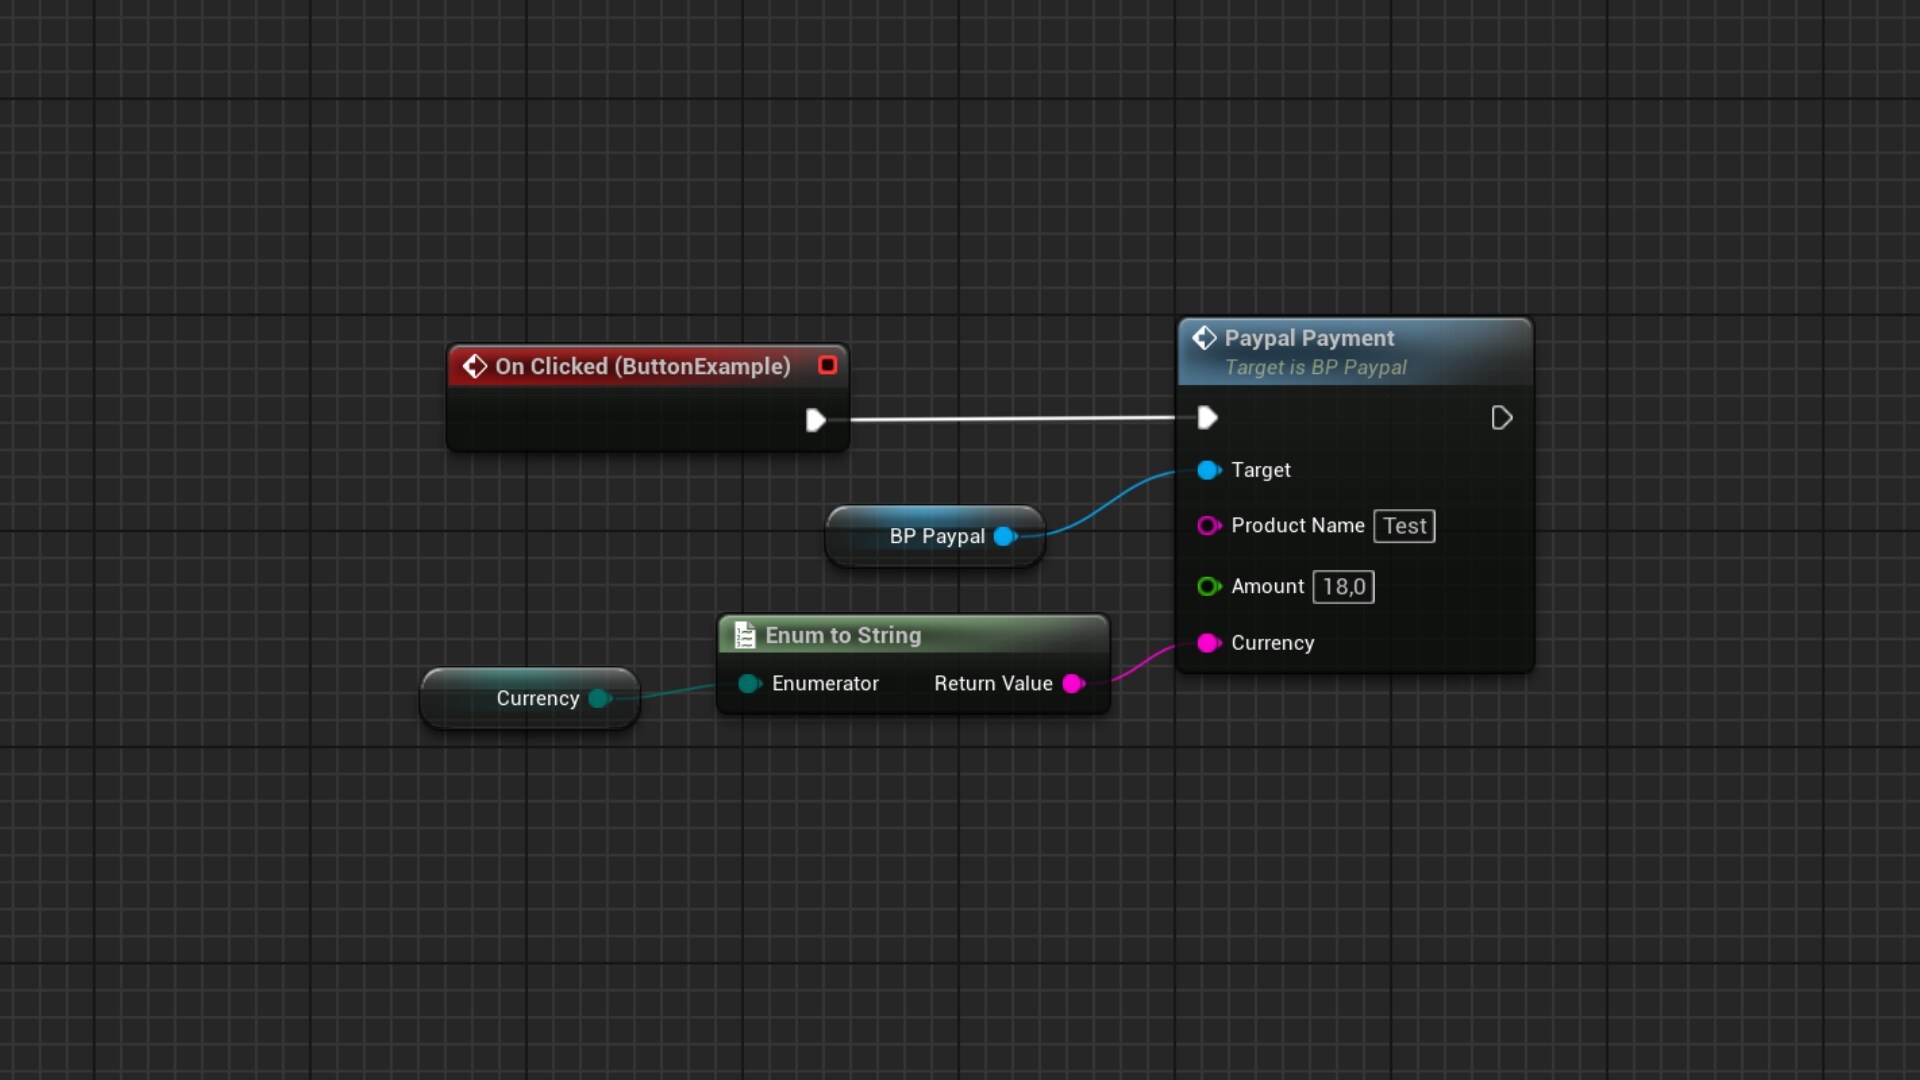The image size is (1920, 1080).
Task: Click the Paypal Payment function icon in header
Action: (x=1204, y=338)
